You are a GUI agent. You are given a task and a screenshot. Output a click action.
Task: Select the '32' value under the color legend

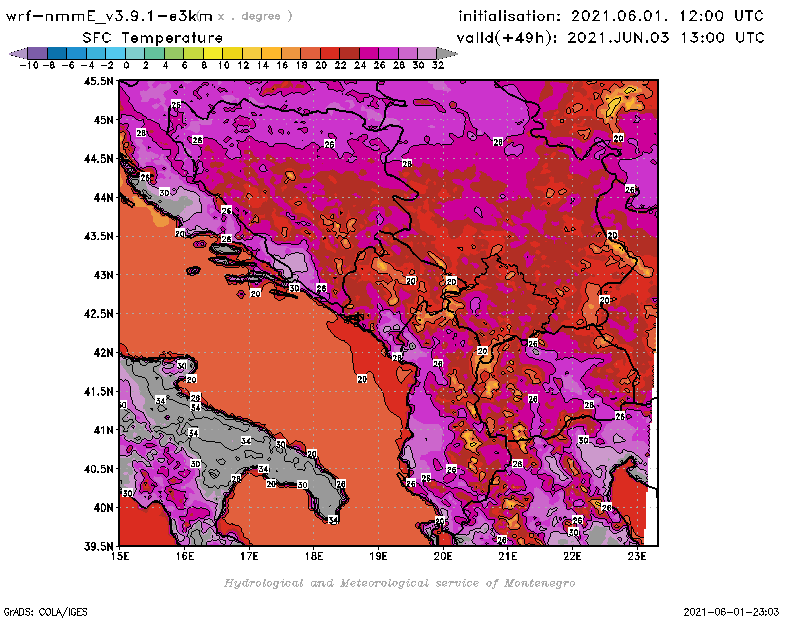[438, 65]
